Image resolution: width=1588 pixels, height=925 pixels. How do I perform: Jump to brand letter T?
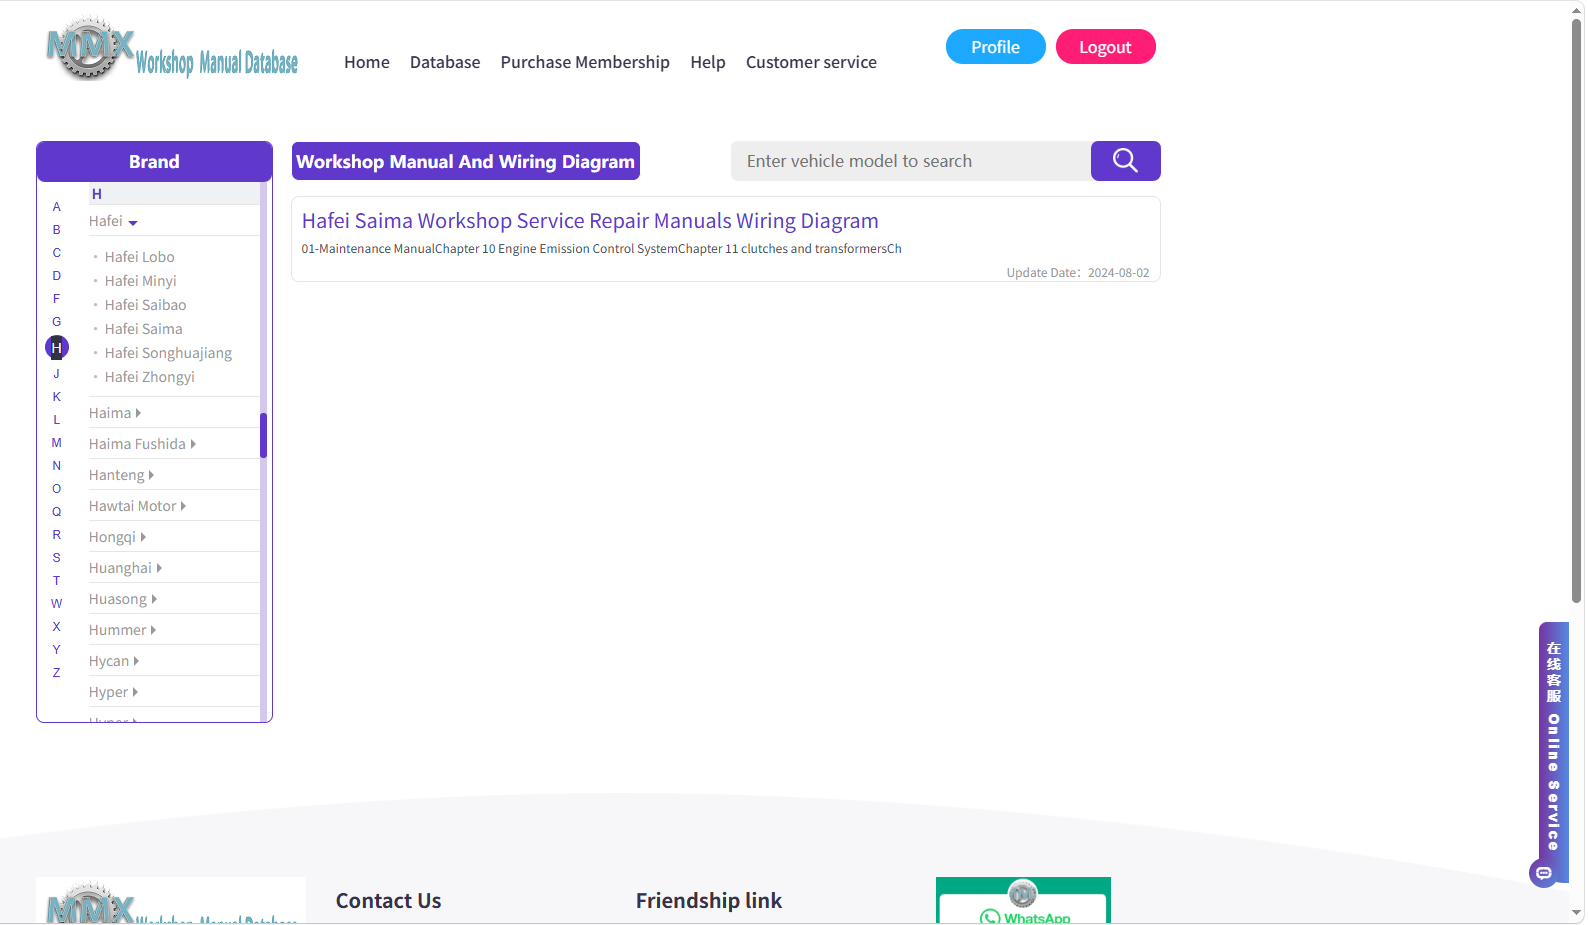coord(57,581)
